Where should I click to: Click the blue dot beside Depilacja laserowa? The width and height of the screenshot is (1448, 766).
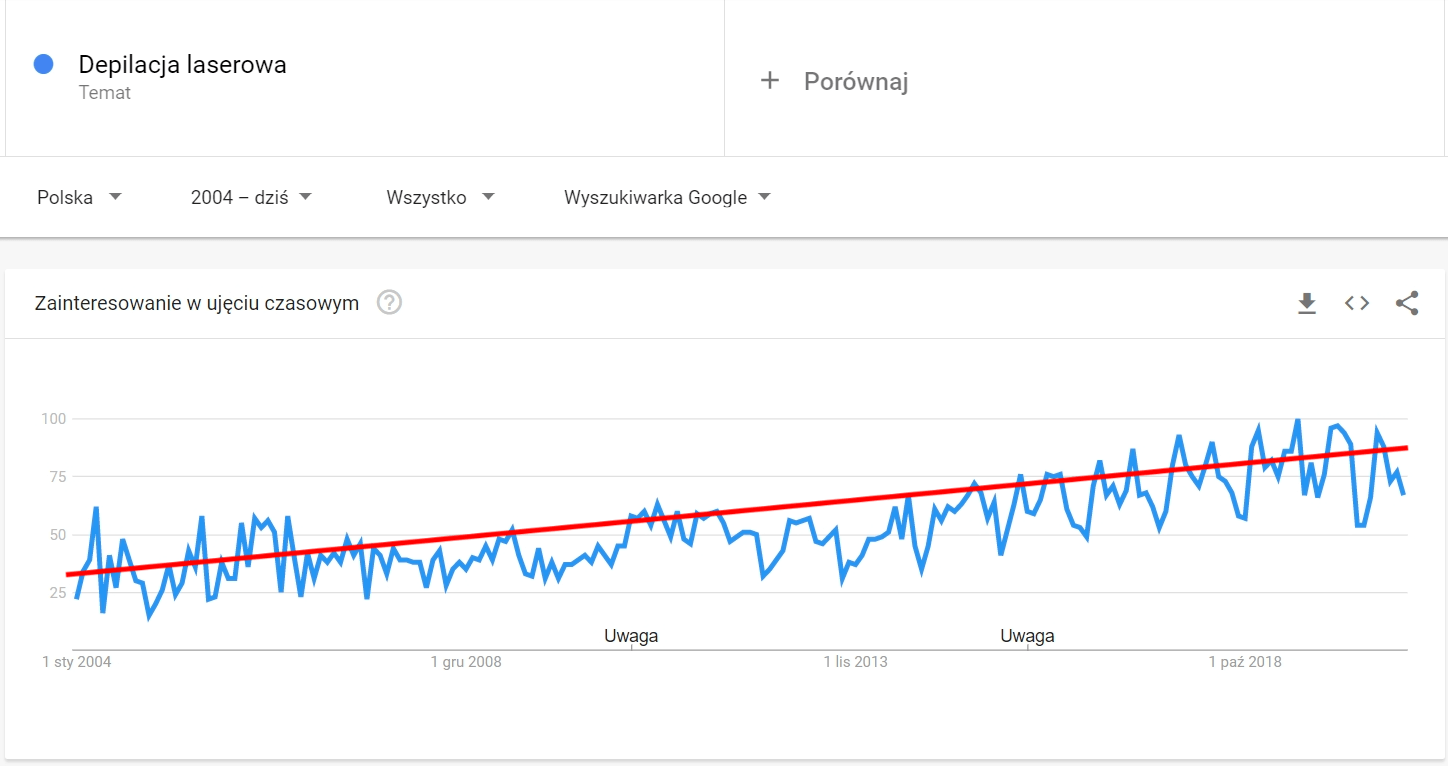[x=43, y=64]
